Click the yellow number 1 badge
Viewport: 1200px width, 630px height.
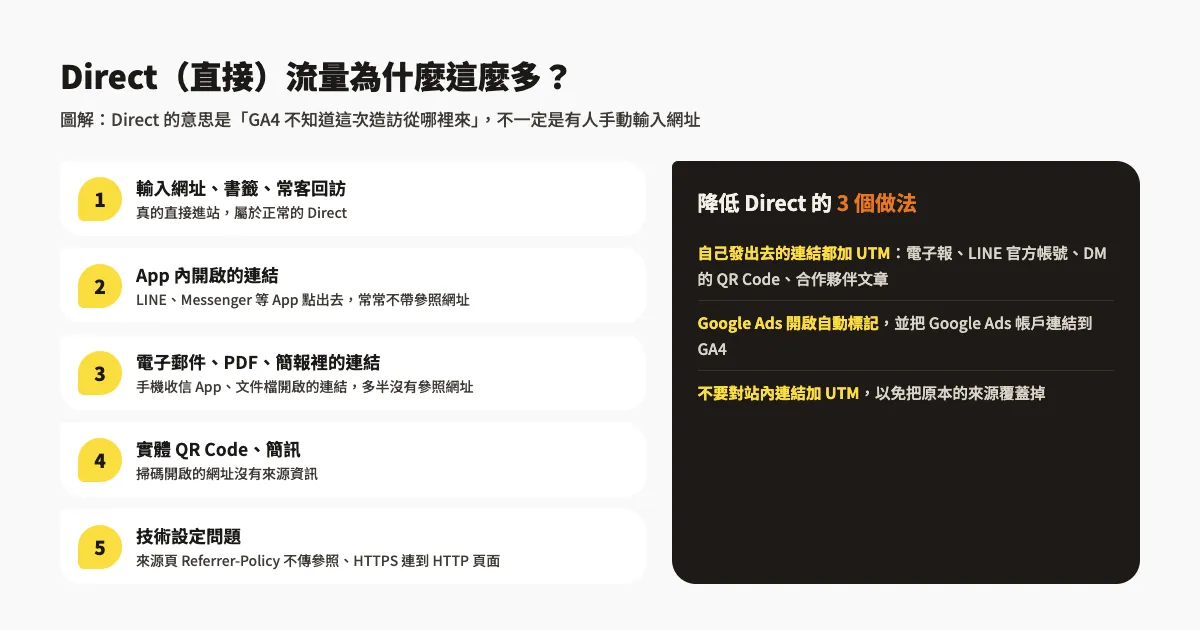coord(100,199)
